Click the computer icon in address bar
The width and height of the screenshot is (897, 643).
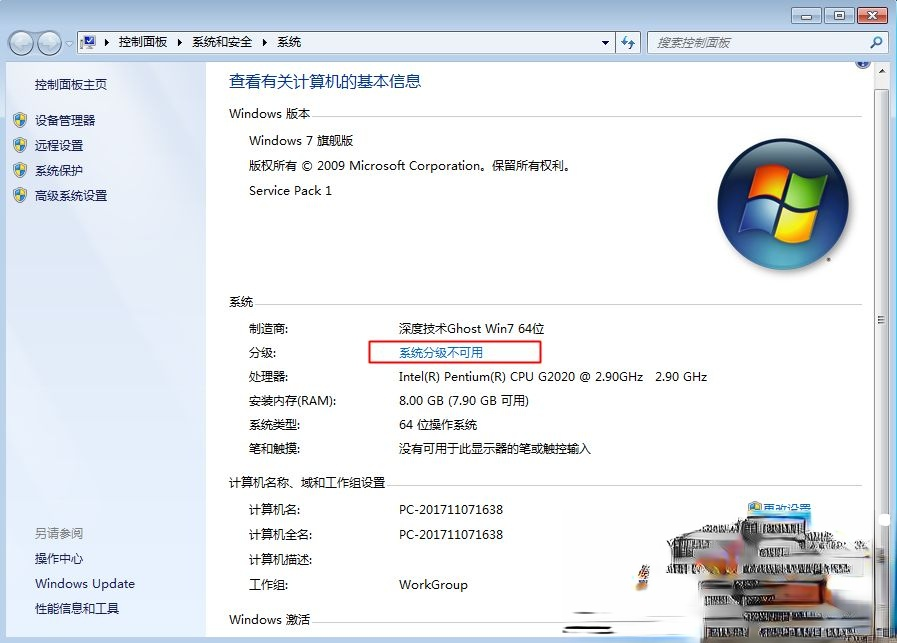pyautogui.click(x=89, y=42)
